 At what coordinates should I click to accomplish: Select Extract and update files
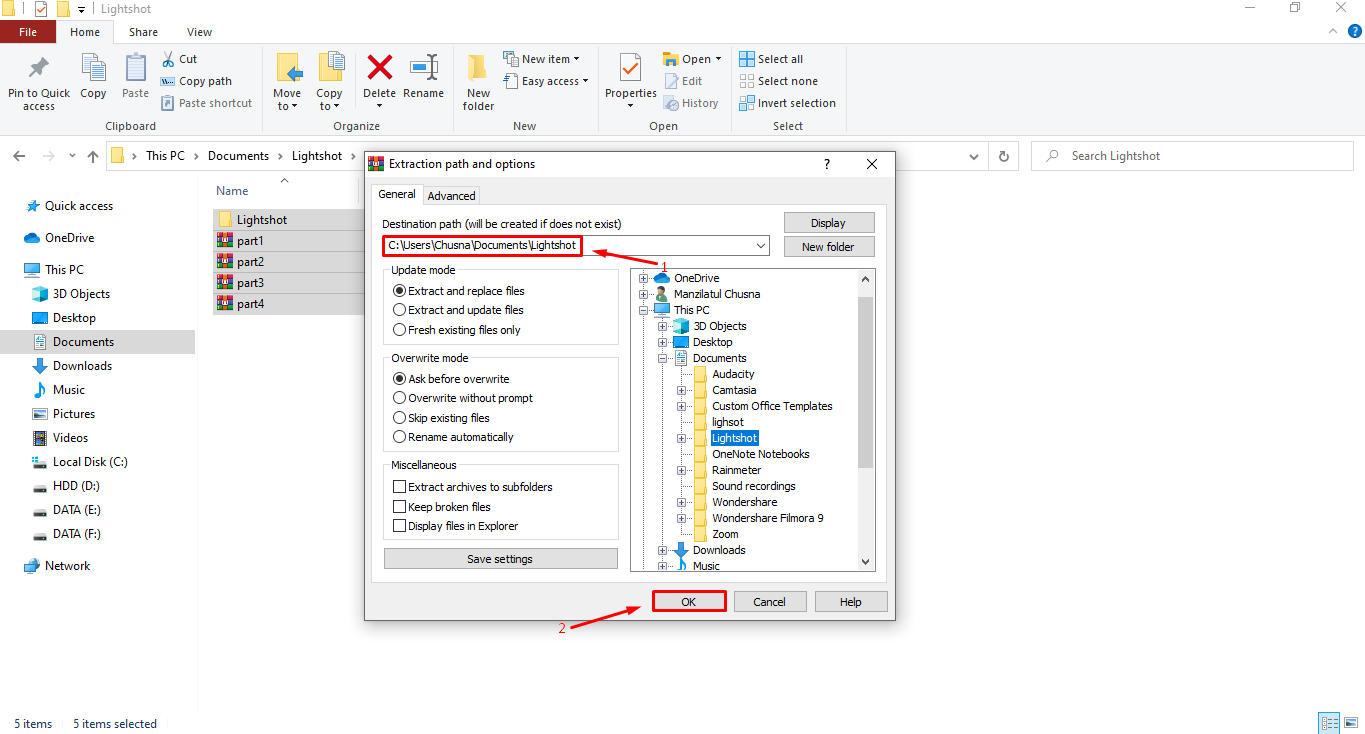(458, 310)
